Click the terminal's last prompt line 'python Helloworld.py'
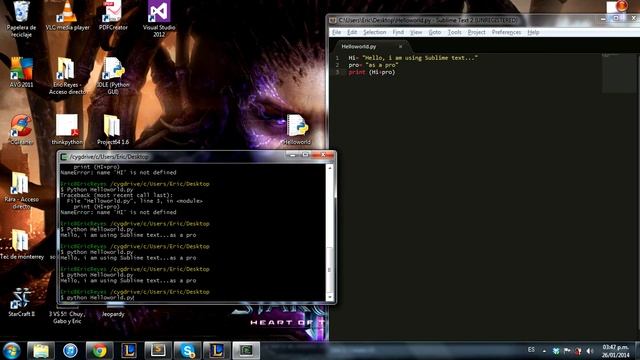Screen dimensions: 640x360 [97, 298]
